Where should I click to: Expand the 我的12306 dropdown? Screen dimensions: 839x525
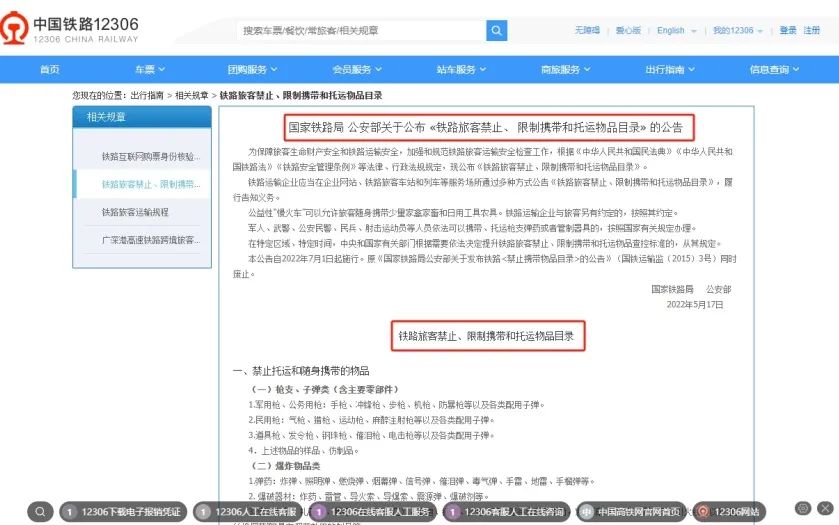[x=737, y=31]
